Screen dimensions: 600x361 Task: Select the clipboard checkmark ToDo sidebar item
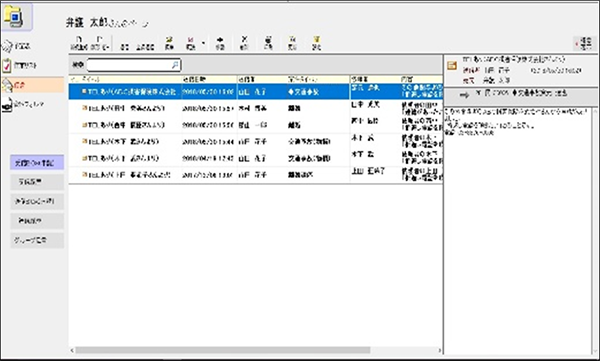point(21,65)
